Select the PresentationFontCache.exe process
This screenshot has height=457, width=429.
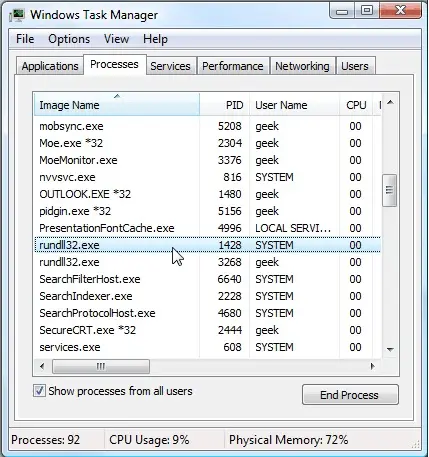(207, 228)
